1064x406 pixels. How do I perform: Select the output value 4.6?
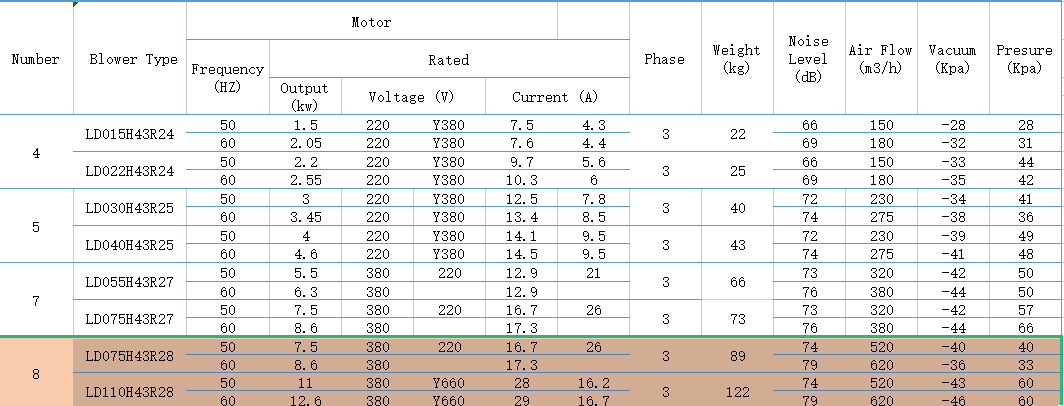[305, 254]
